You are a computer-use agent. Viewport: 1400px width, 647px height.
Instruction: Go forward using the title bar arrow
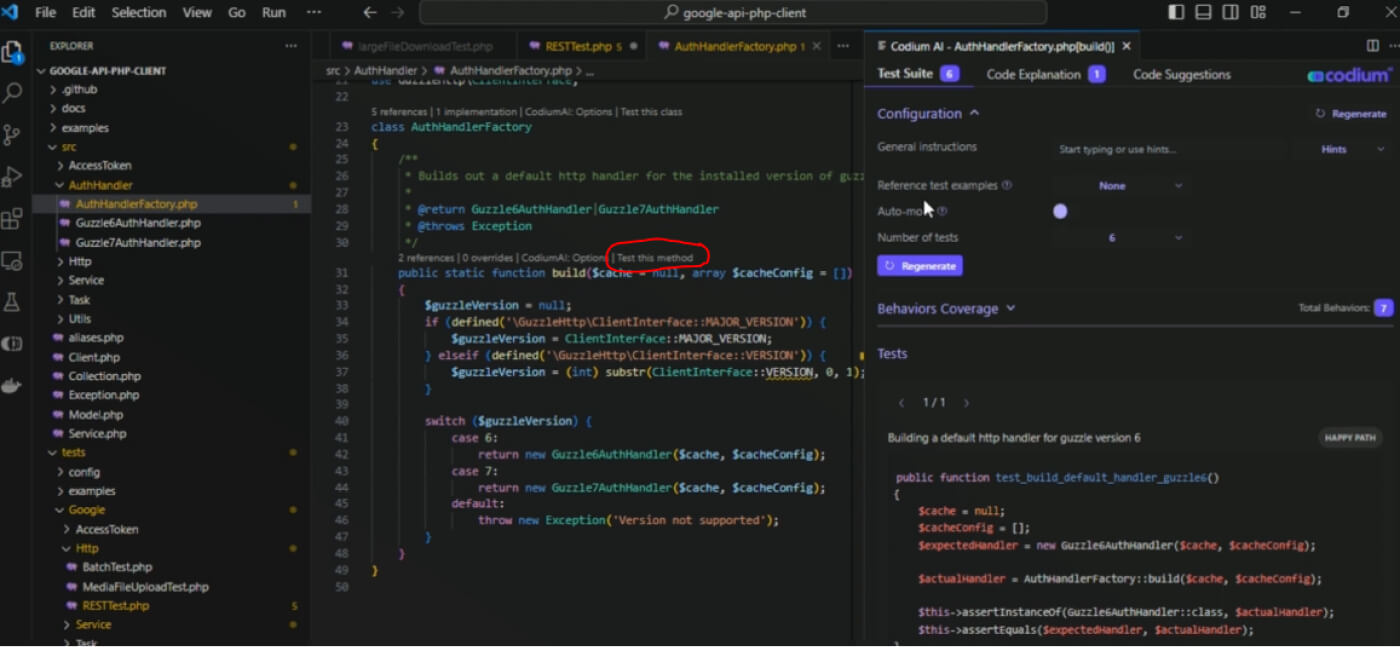pos(398,13)
